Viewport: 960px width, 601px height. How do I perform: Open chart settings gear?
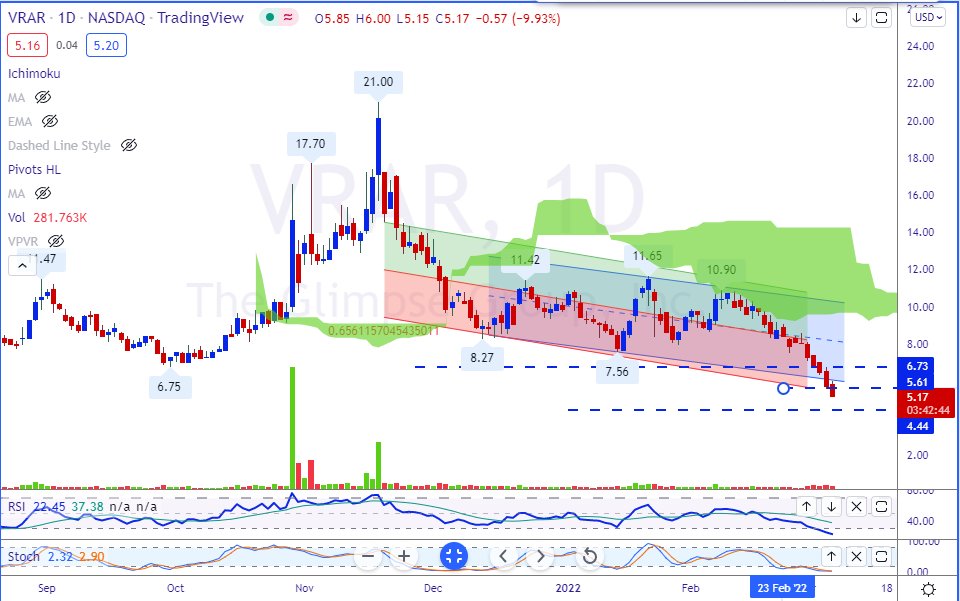tap(929, 589)
